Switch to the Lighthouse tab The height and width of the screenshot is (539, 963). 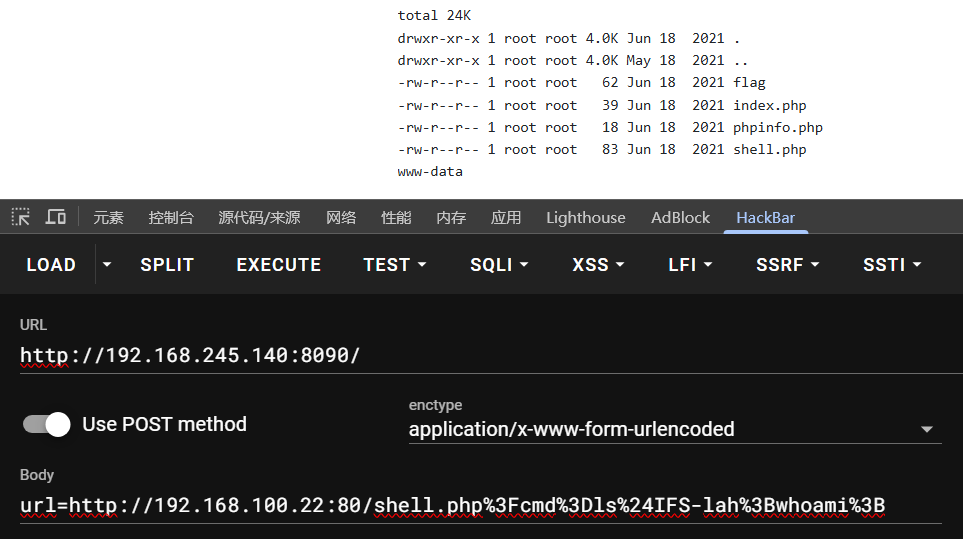(585, 217)
